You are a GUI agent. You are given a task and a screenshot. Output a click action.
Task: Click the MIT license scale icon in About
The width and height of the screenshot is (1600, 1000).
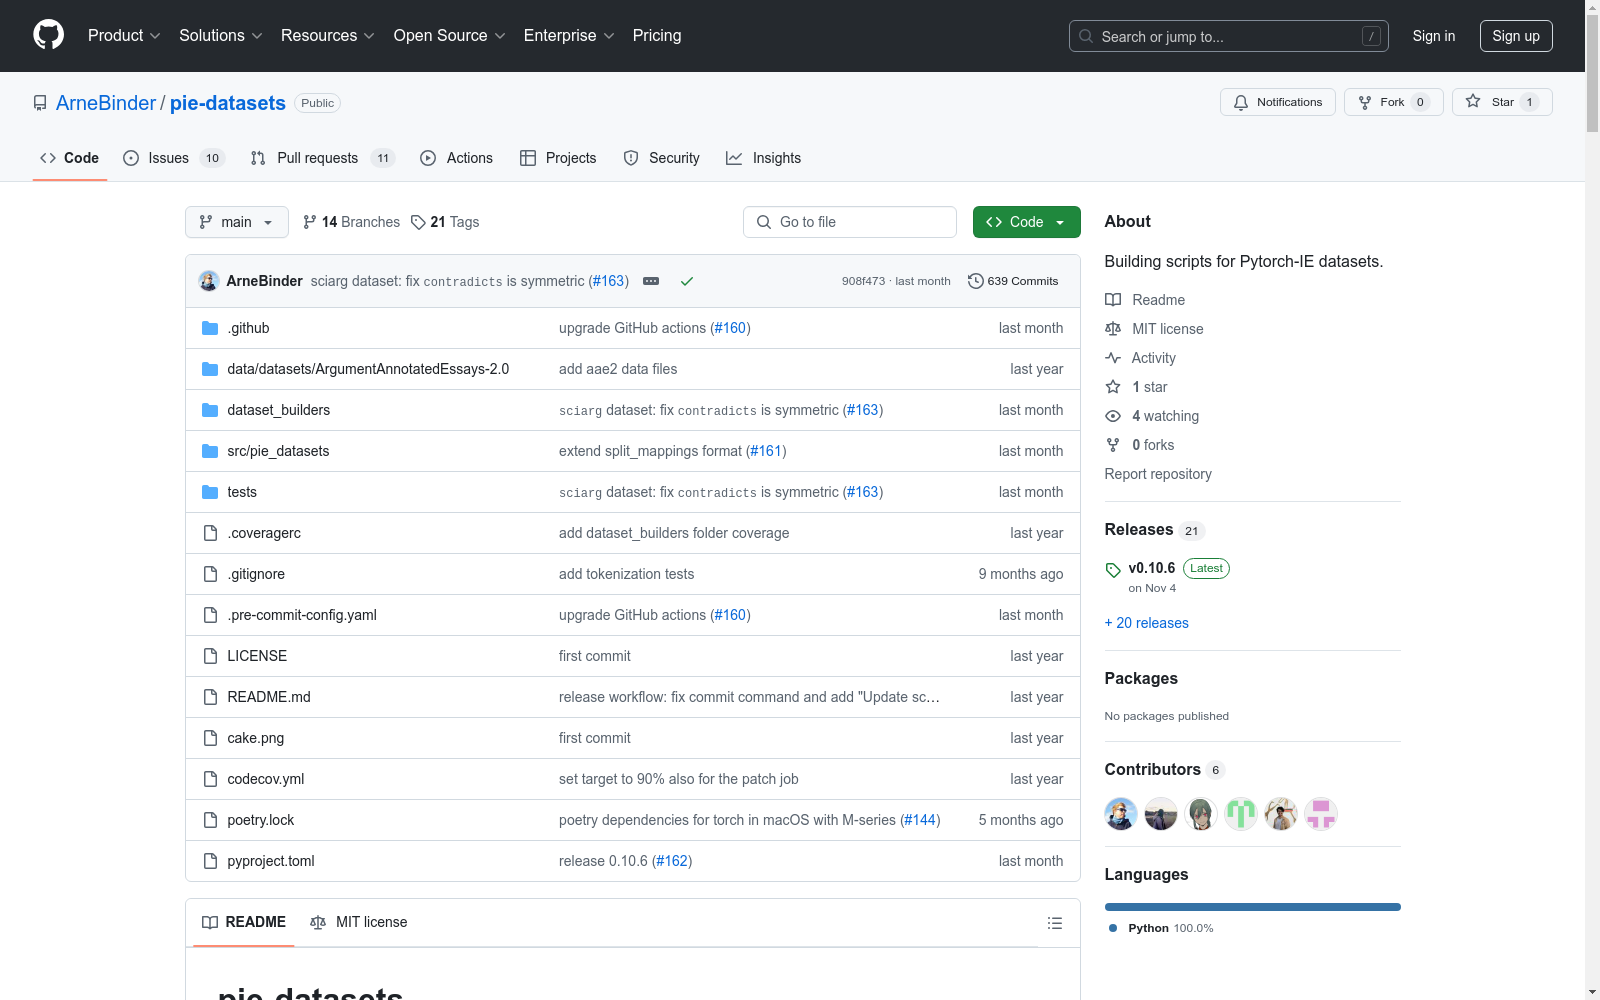(1113, 329)
